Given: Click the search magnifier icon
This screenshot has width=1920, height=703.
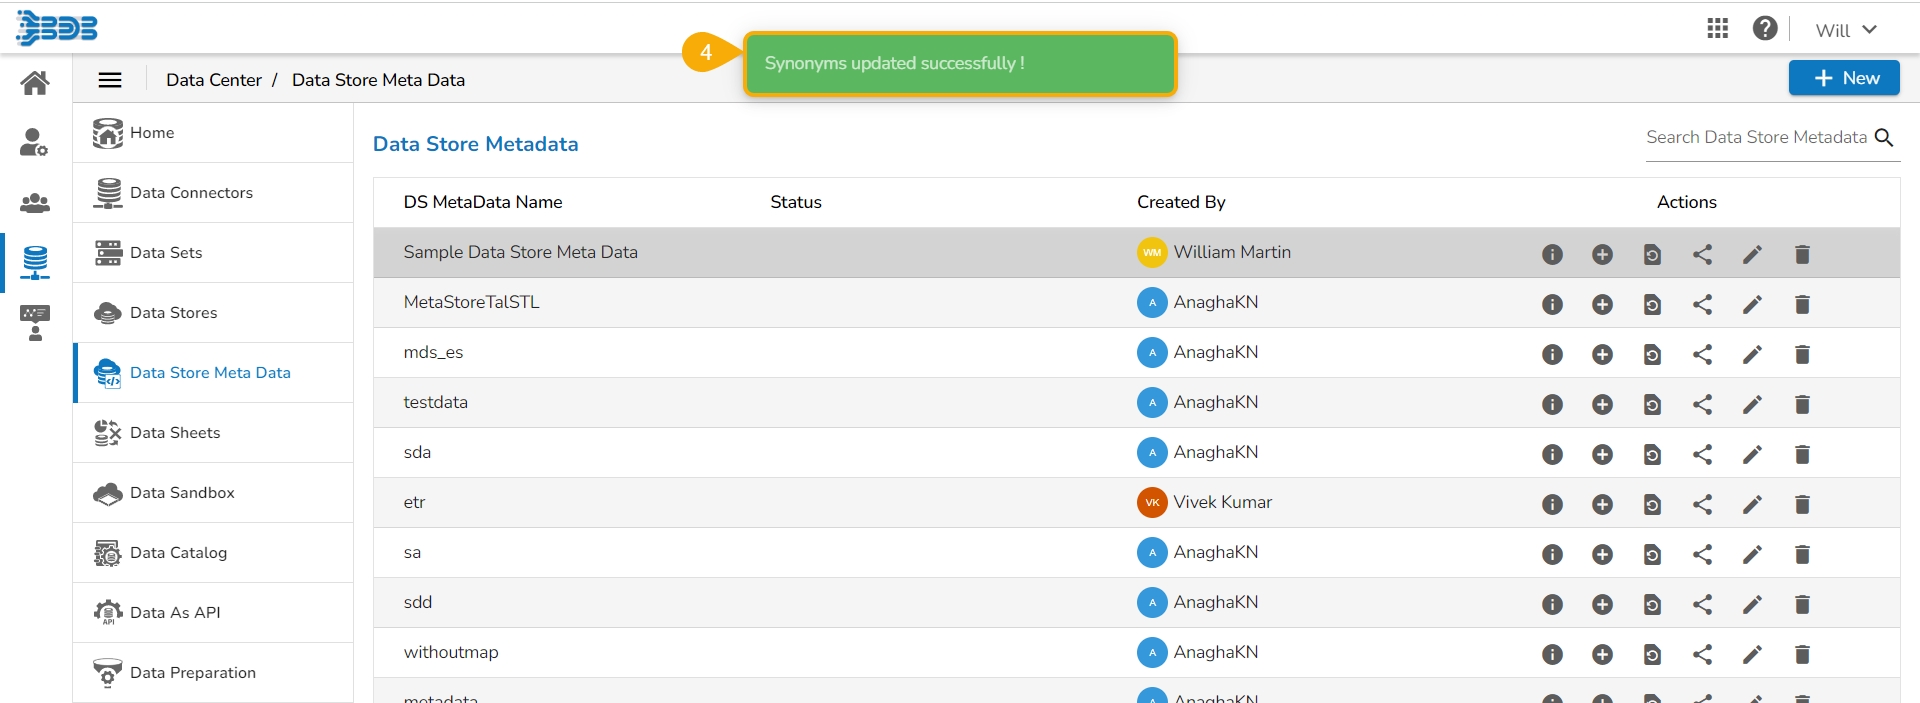Looking at the screenshot, I should [1884, 138].
